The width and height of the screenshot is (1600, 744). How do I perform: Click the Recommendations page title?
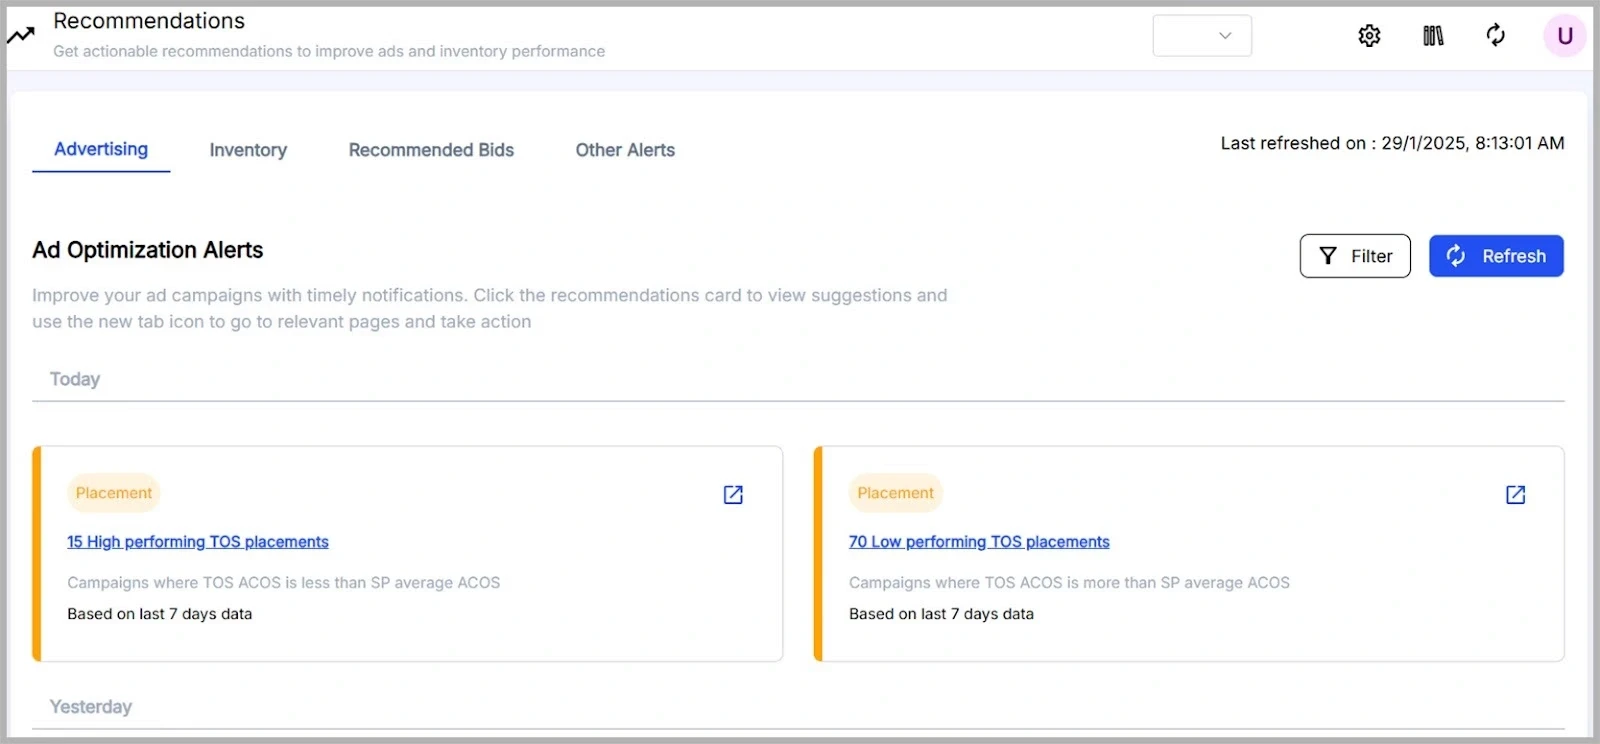coord(149,21)
